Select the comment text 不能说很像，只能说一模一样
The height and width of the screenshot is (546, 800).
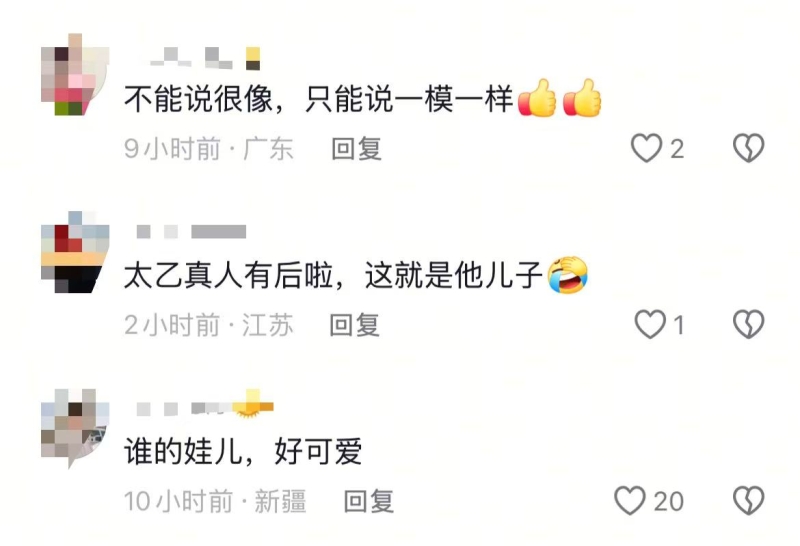pyautogui.click(x=318, y=99)
